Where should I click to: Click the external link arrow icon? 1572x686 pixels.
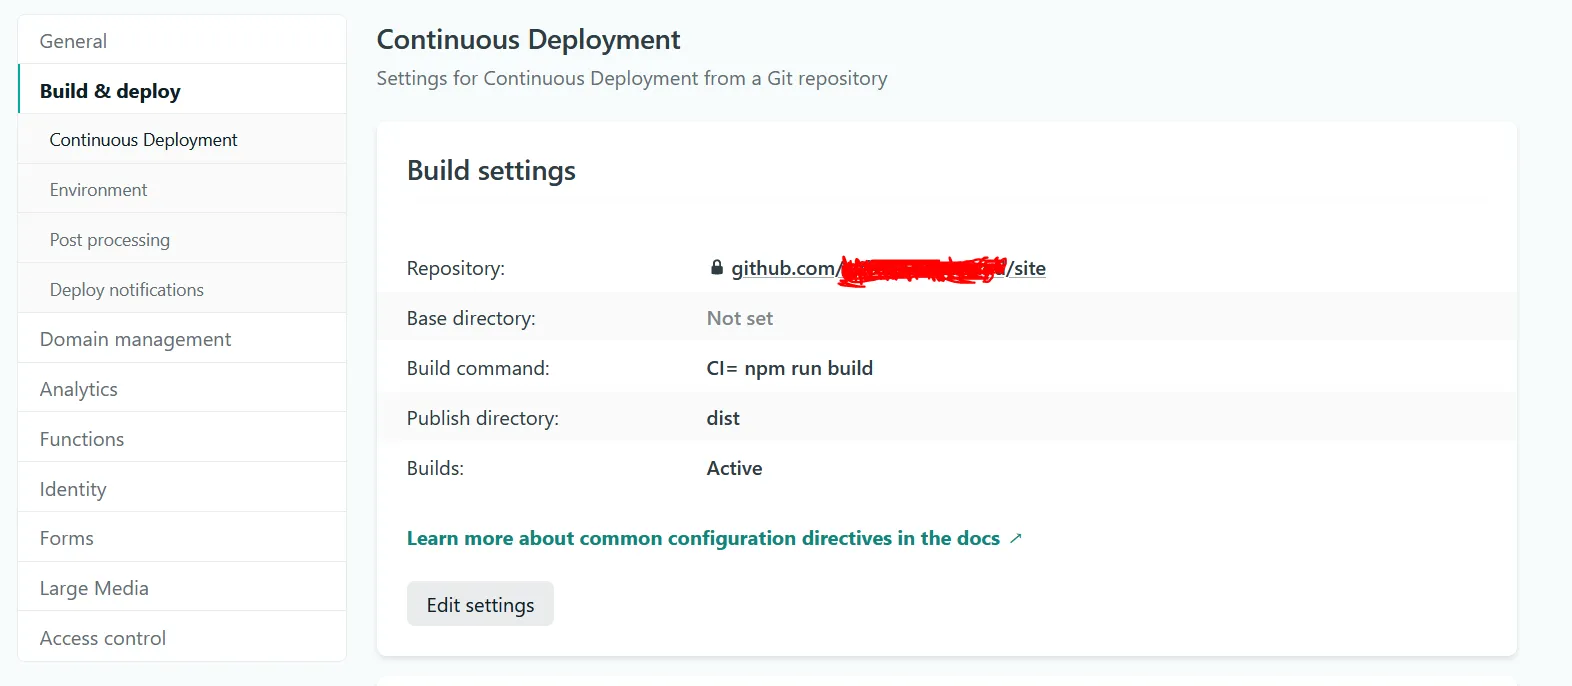(1016, 538)
